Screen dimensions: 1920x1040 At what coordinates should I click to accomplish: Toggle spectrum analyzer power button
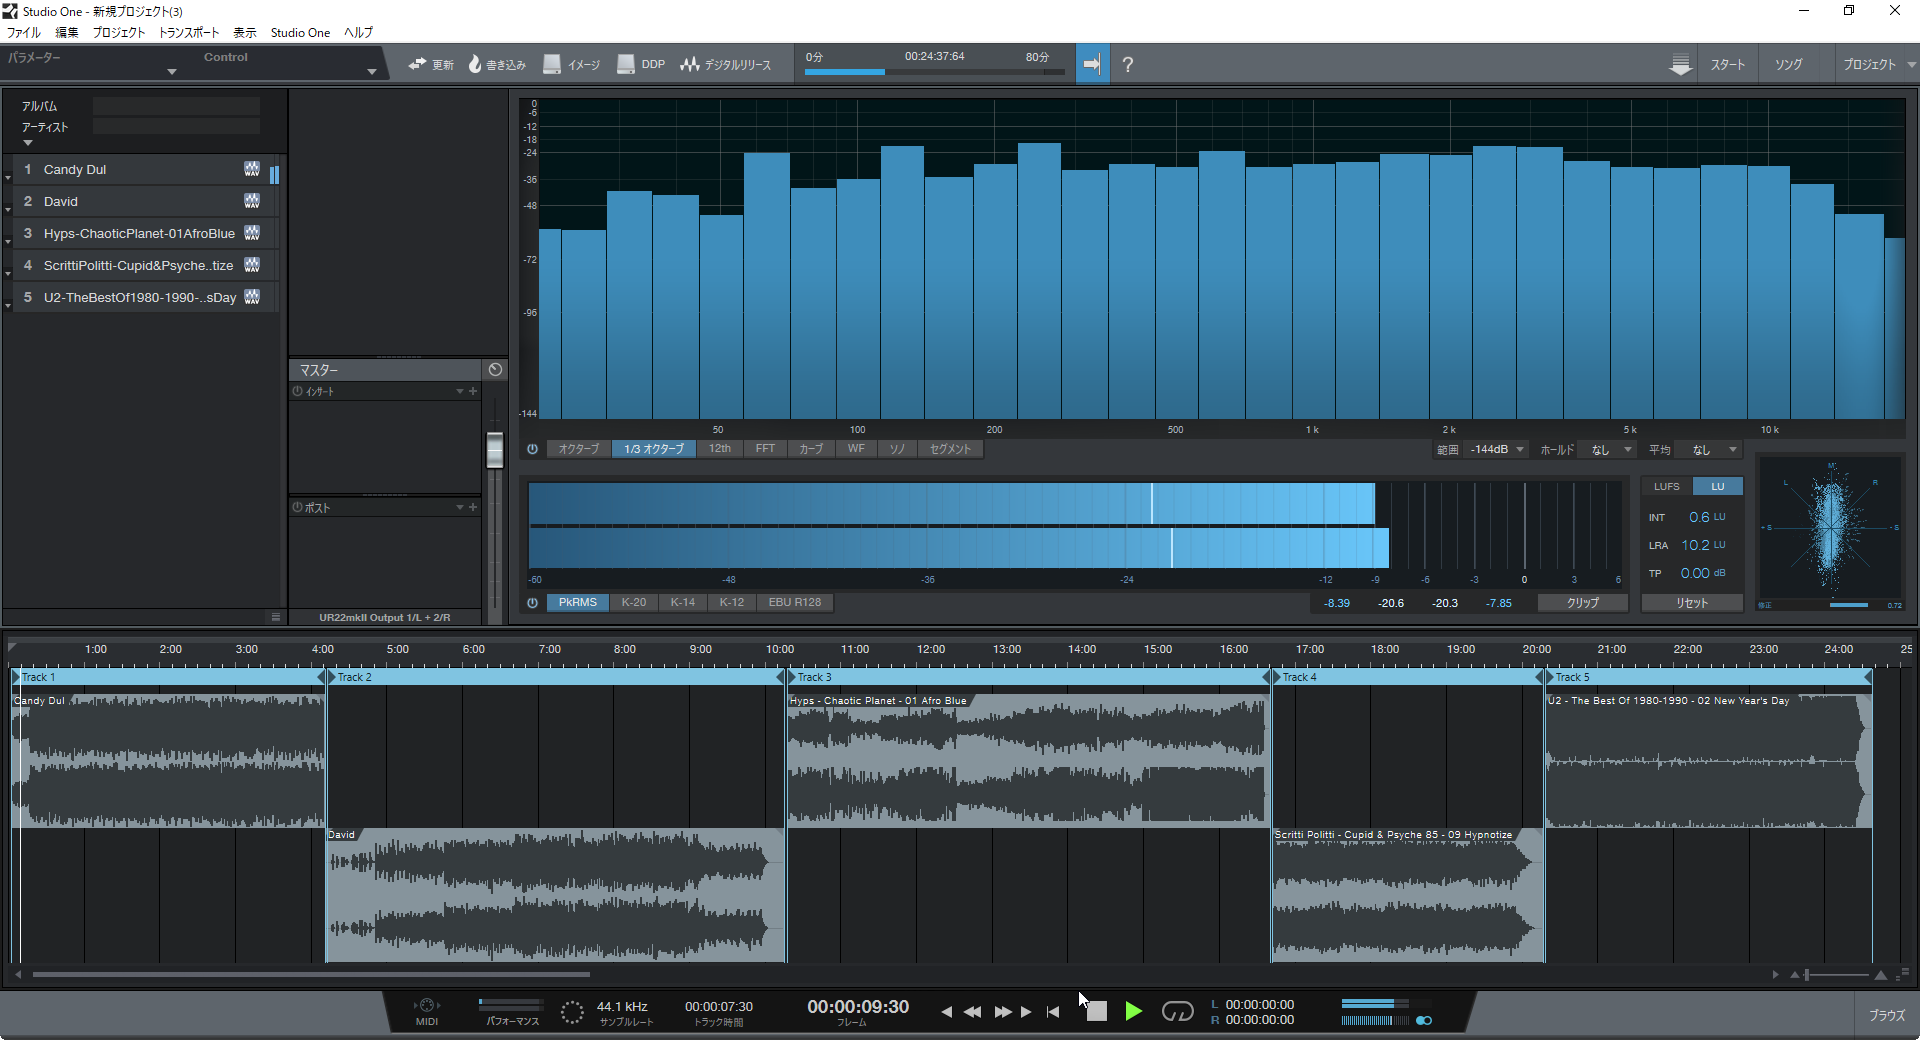click(532, 449)
